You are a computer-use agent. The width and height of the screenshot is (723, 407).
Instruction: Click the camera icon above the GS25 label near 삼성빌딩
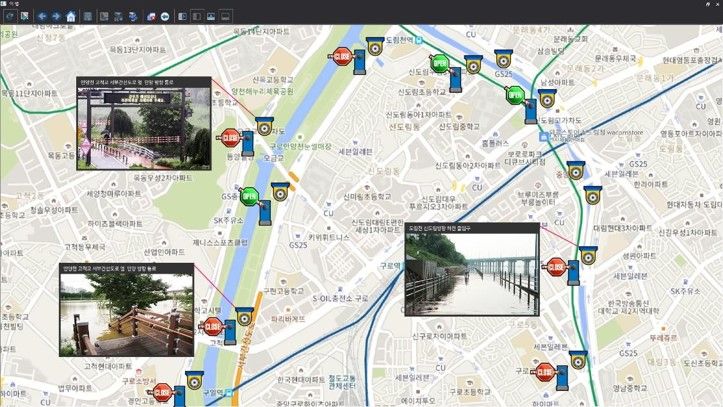tap(503, 59)
